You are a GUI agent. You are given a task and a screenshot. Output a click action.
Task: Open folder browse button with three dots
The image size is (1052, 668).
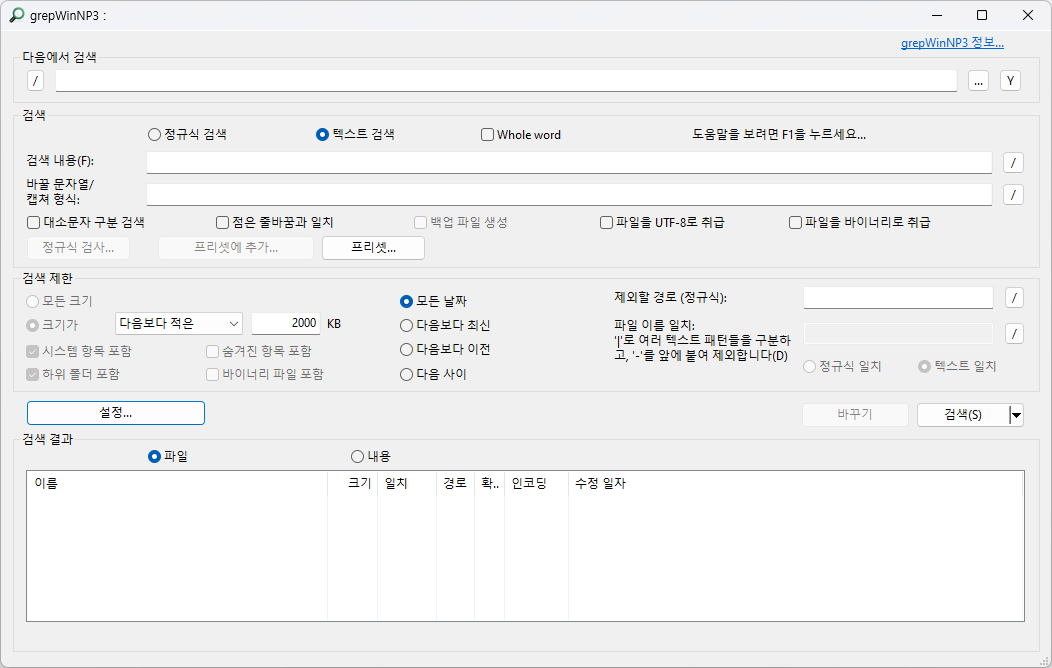point(978,80)
